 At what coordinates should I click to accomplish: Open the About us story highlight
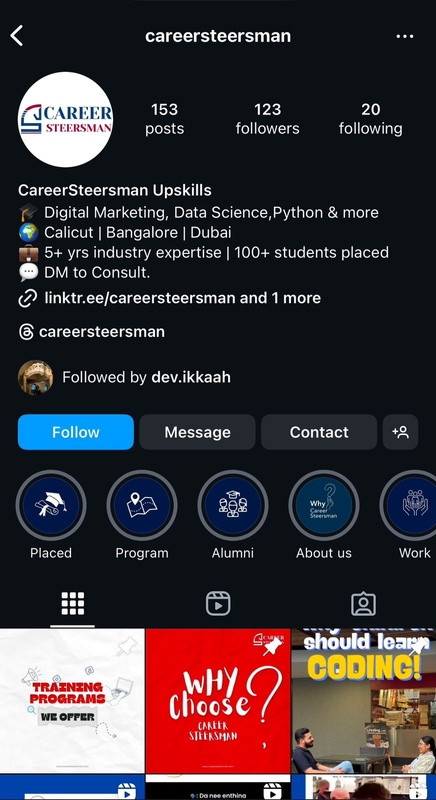(324, 506)
